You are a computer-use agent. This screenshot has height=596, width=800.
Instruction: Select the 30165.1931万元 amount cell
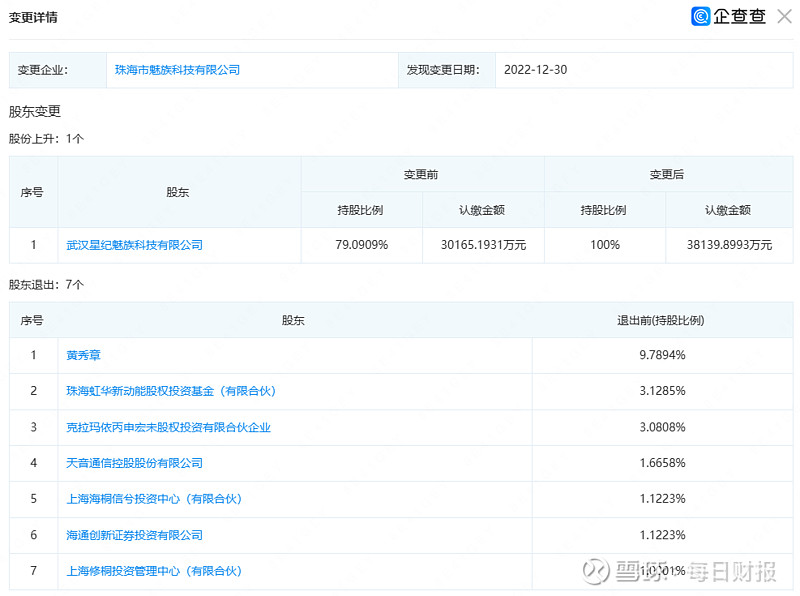tap(483, 245)
